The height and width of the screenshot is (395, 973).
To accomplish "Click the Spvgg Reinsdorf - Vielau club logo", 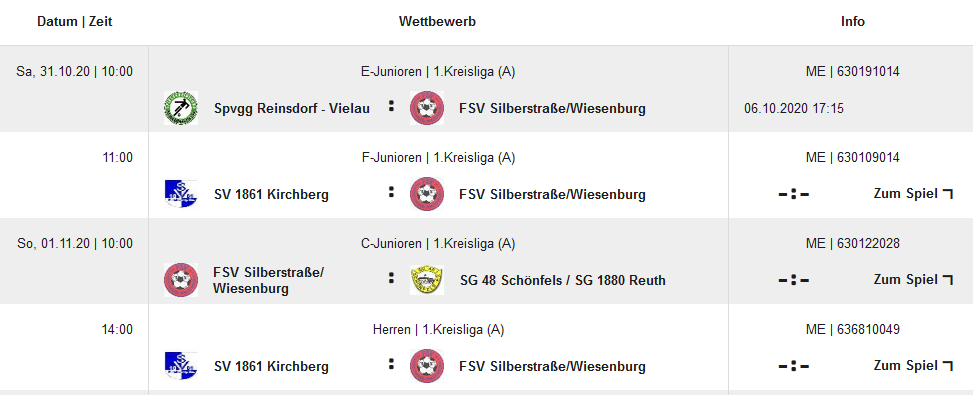I will (x=181, y=108).
